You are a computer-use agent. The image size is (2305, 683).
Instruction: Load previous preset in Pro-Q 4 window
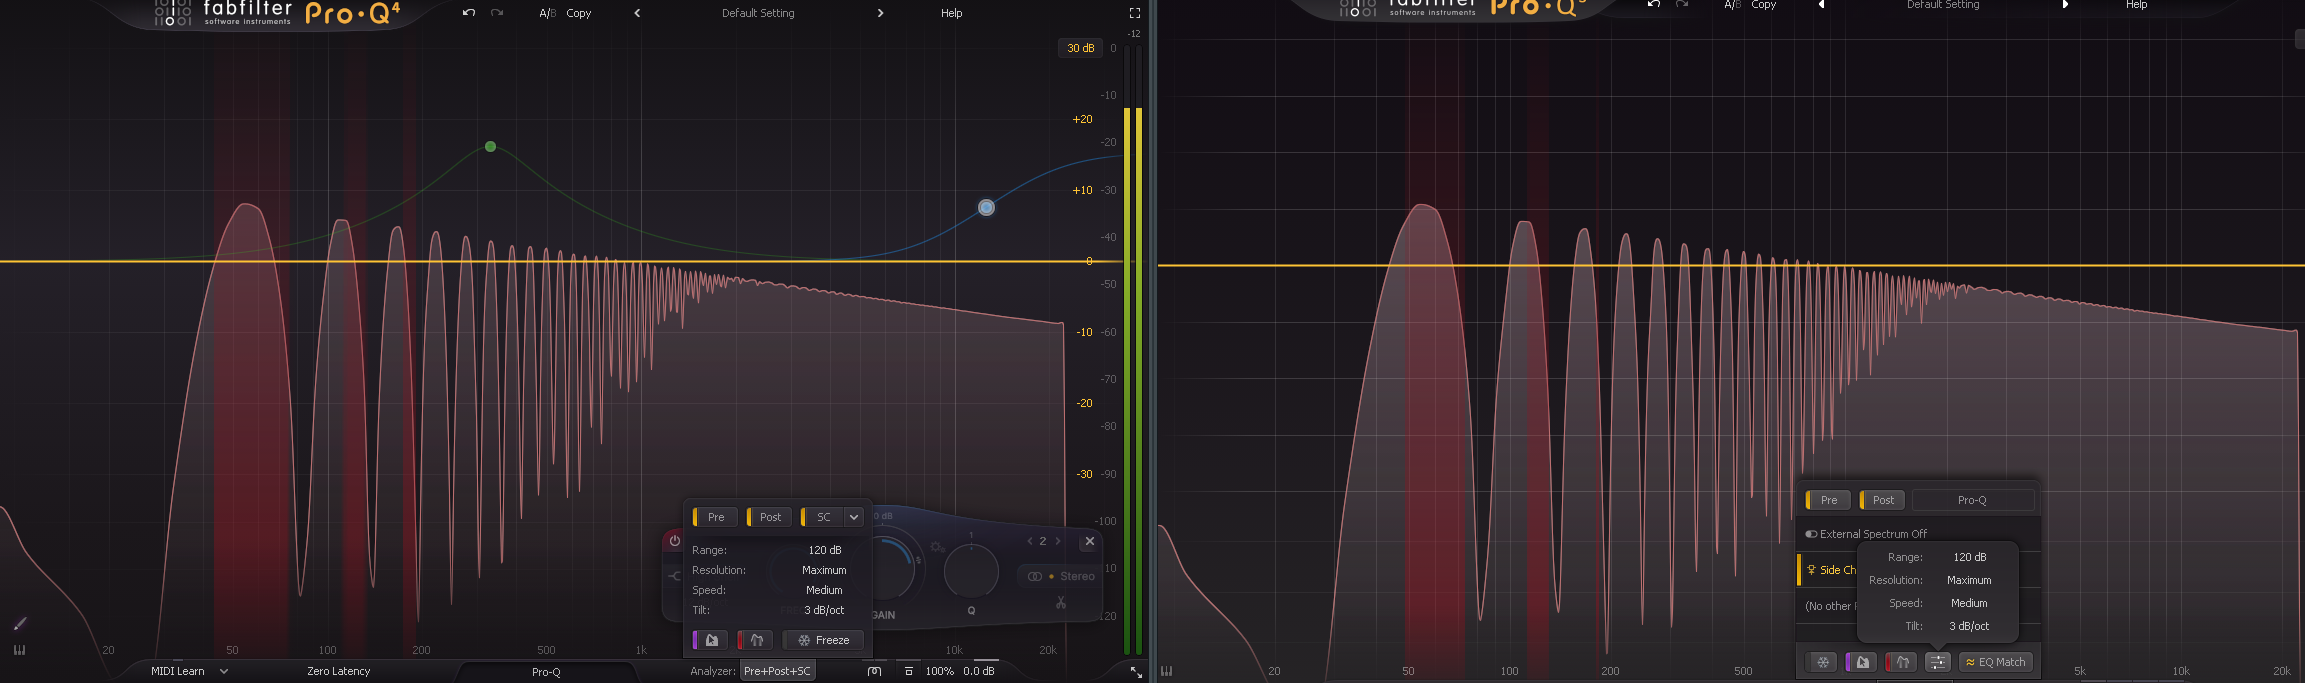pos(637,13)
